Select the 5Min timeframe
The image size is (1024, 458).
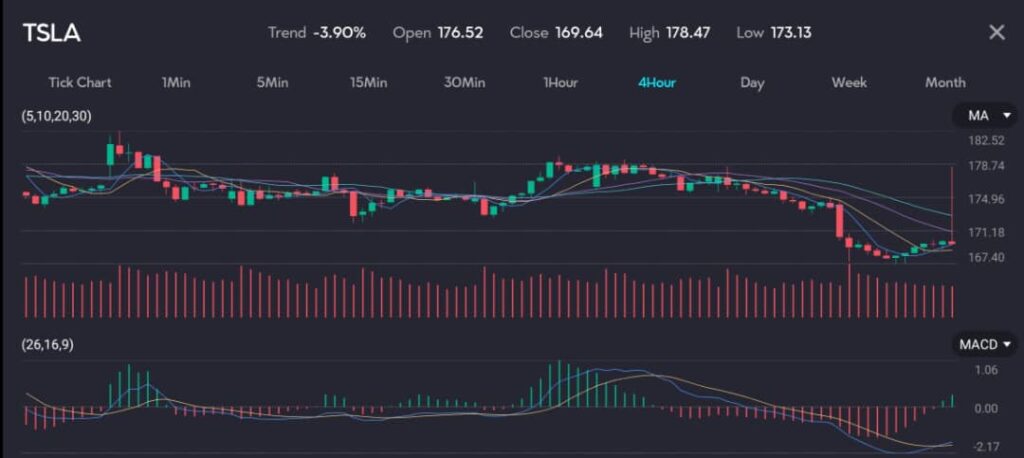tap(272, 82)
